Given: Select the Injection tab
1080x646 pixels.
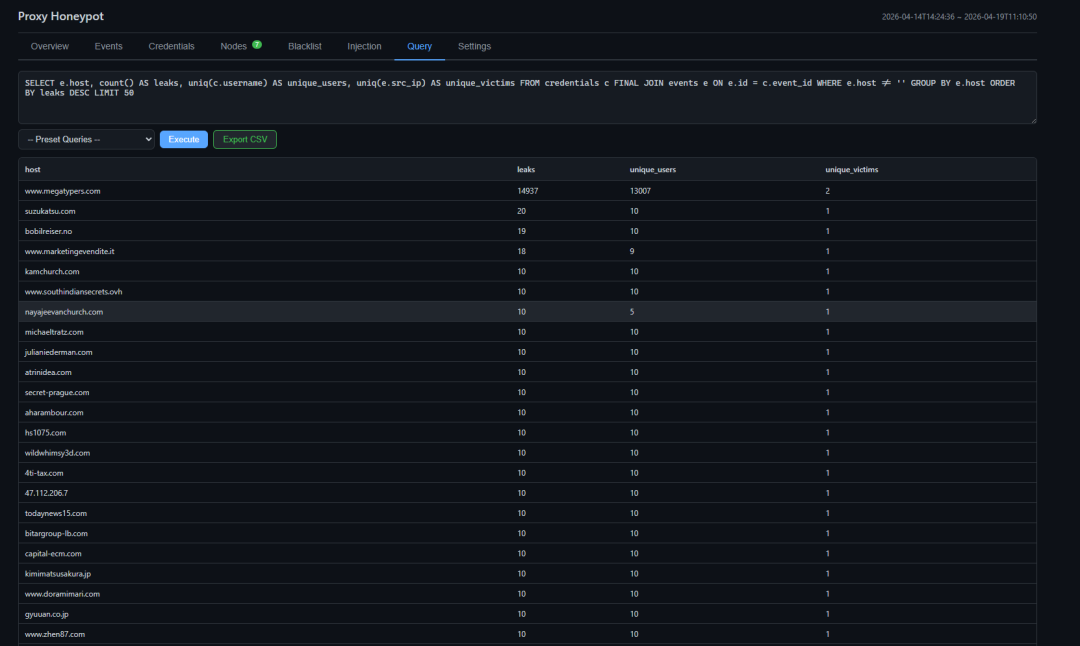Looking at the screenshot, I should coord(364,46).
